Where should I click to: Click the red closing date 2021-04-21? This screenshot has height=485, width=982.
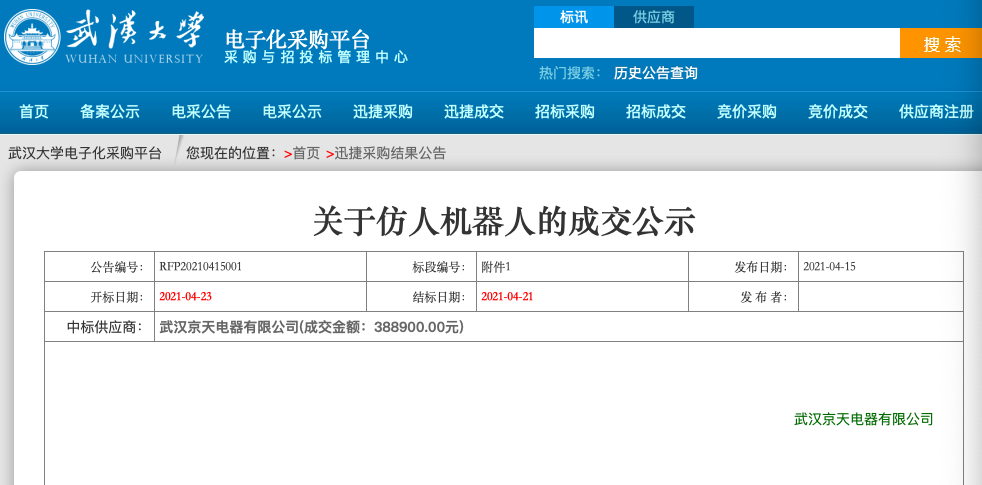507,296
